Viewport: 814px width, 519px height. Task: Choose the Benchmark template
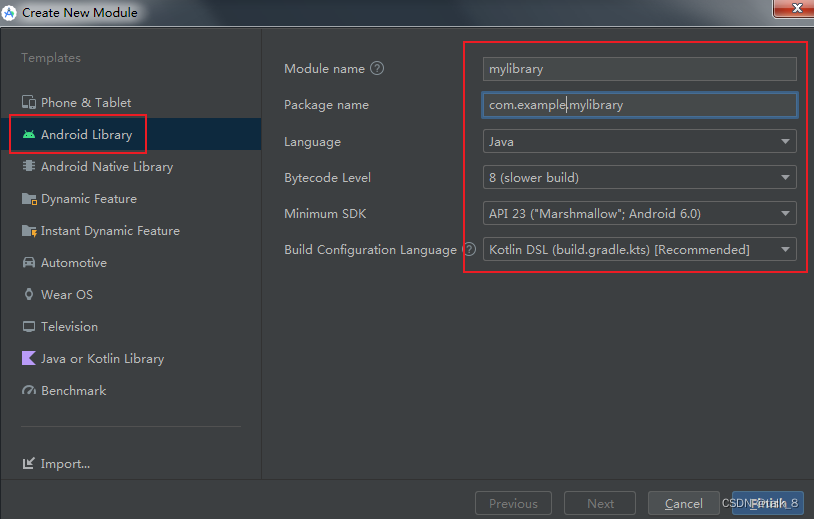(131, 390)
